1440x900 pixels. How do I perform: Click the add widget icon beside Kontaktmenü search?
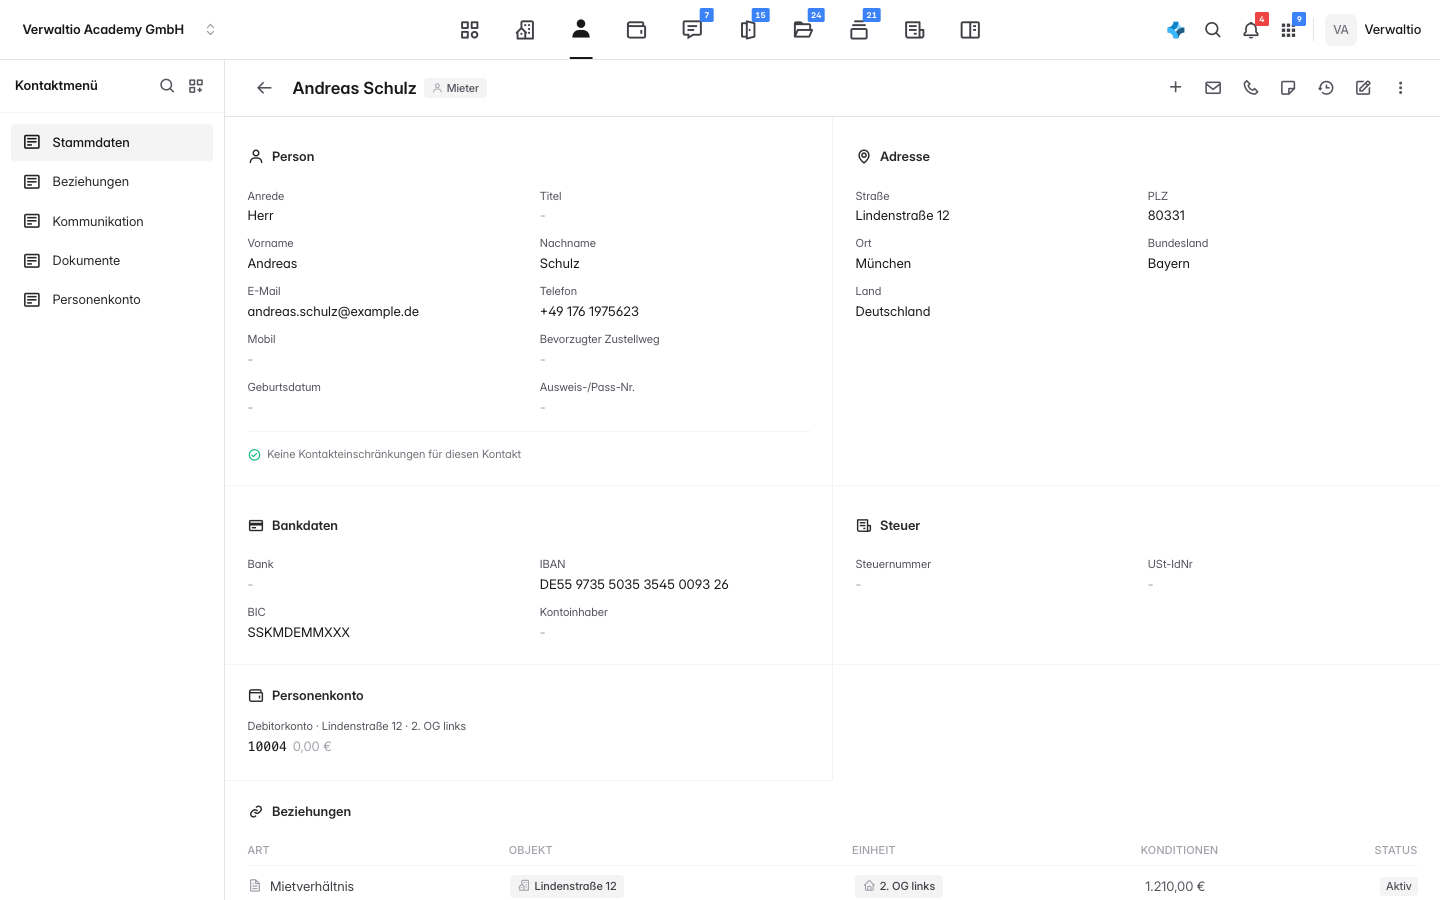[x=196, y=86]
